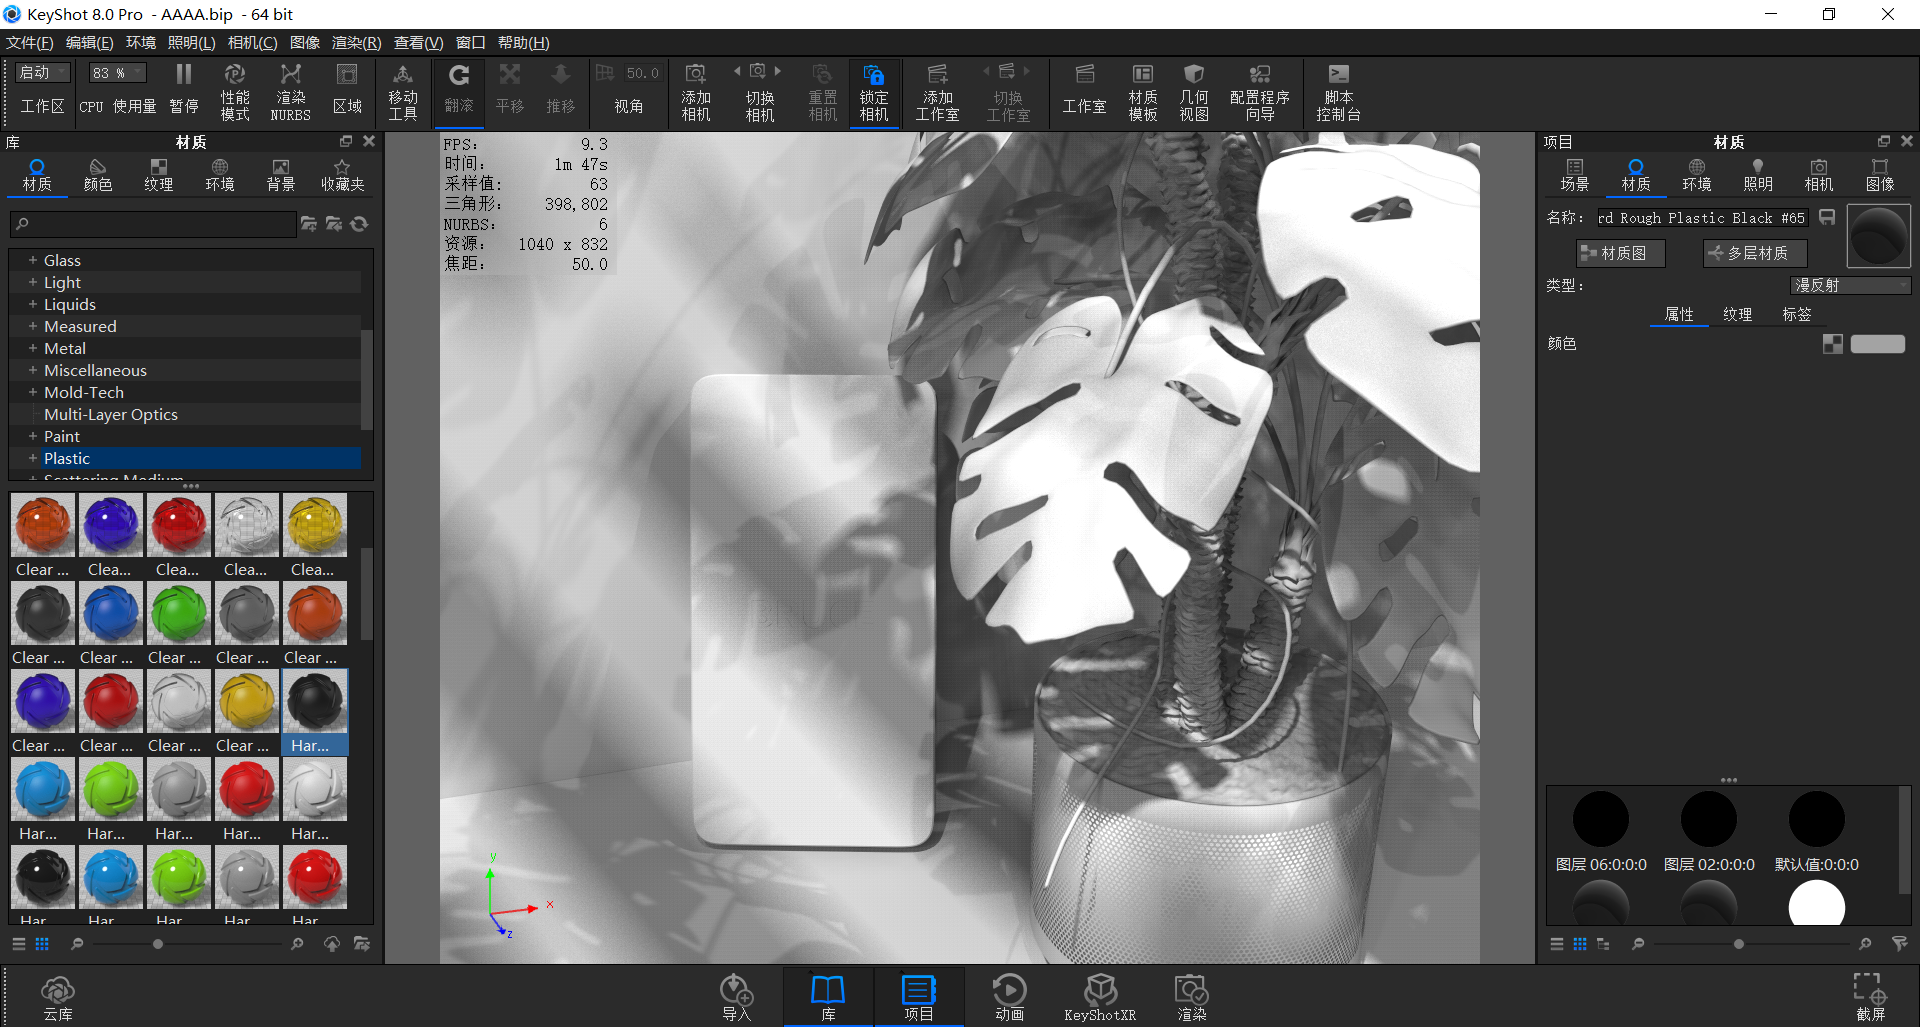Select the 平移 (Pan) camera tool
Screen dimensions: 1920x1027
(x=510, y=90)
